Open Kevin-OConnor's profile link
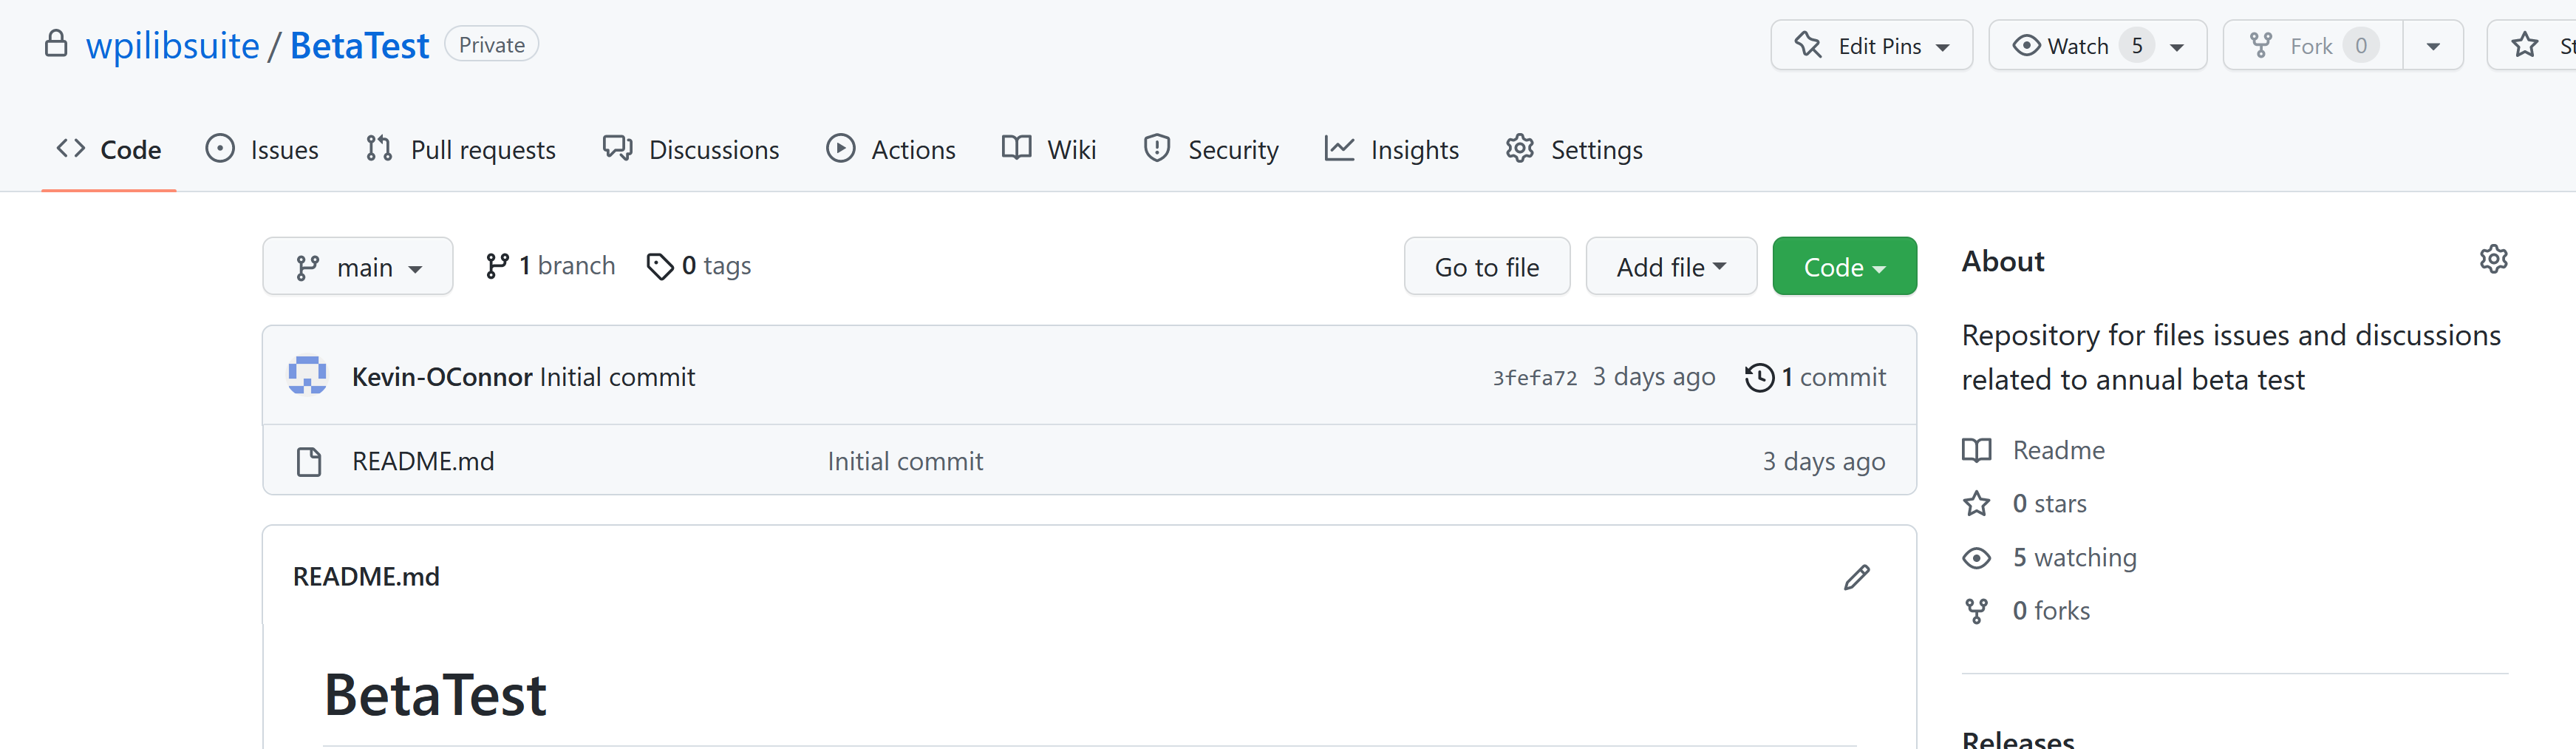The width and height of the screenshot is (2576, 749). pyautogui.click(x=442, y=377)
